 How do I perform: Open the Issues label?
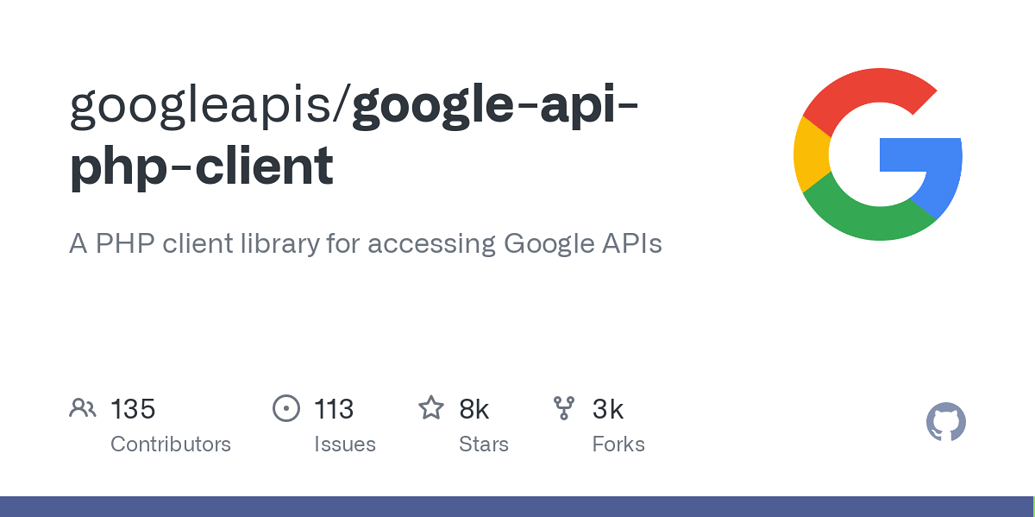coord(345,444)
